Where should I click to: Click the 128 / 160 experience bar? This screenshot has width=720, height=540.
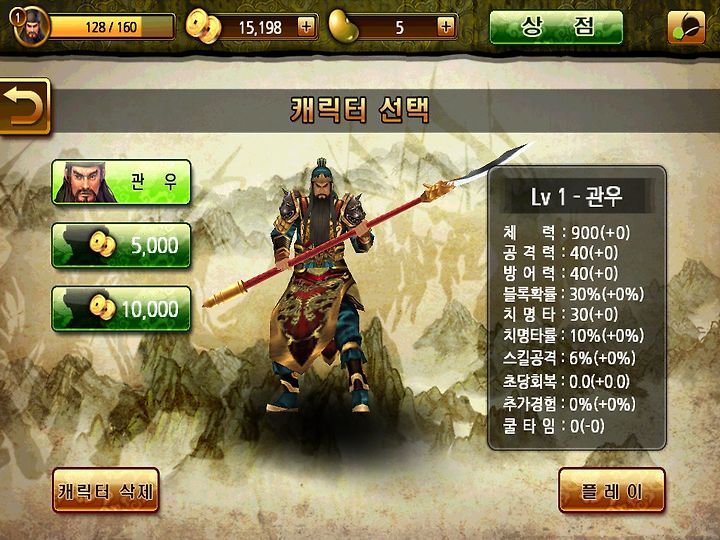[x=112, y=27]
